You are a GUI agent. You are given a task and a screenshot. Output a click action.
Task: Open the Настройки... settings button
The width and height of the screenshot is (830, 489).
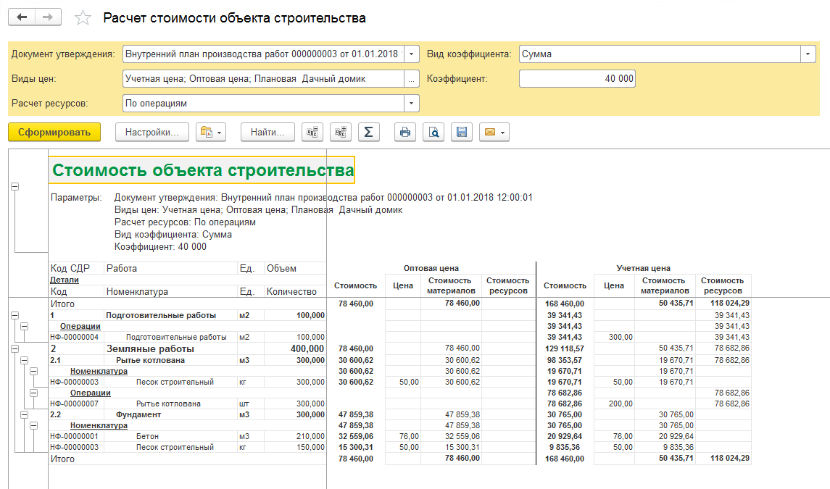(x=152, y=132)
